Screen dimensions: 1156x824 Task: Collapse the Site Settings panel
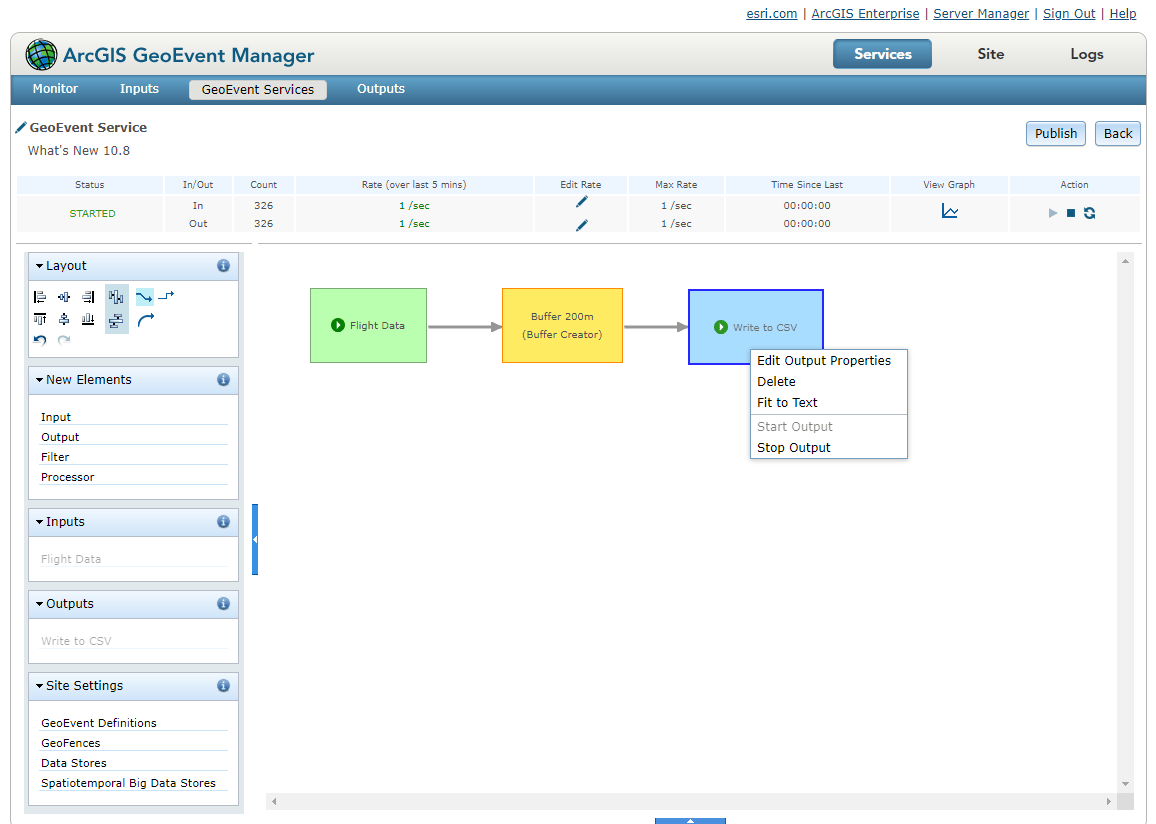pos(37,686)
